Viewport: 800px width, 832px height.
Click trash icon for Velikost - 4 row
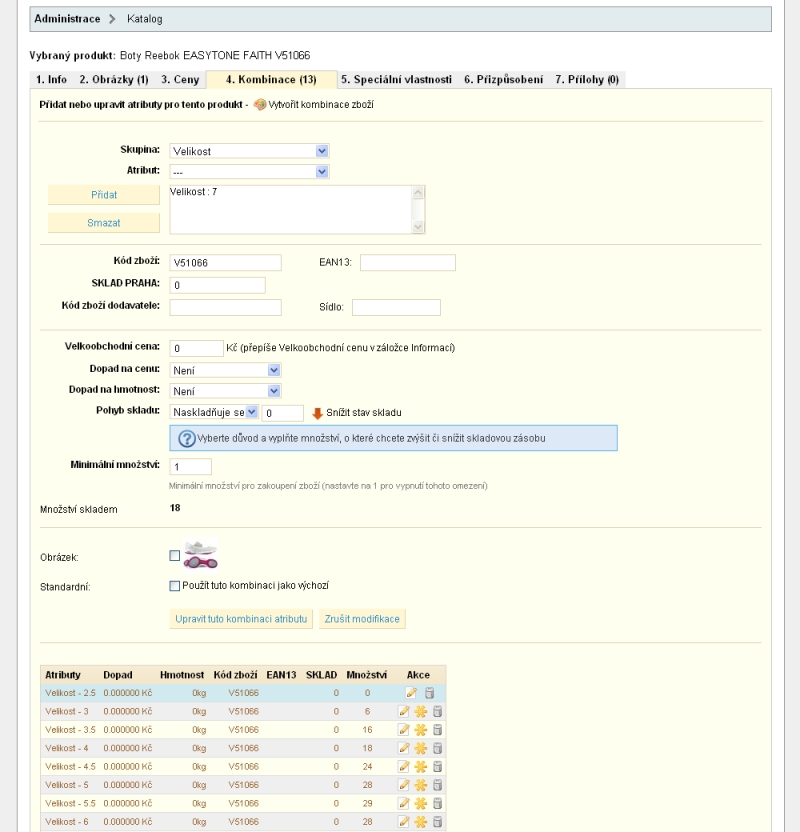(x=437, y=748)
